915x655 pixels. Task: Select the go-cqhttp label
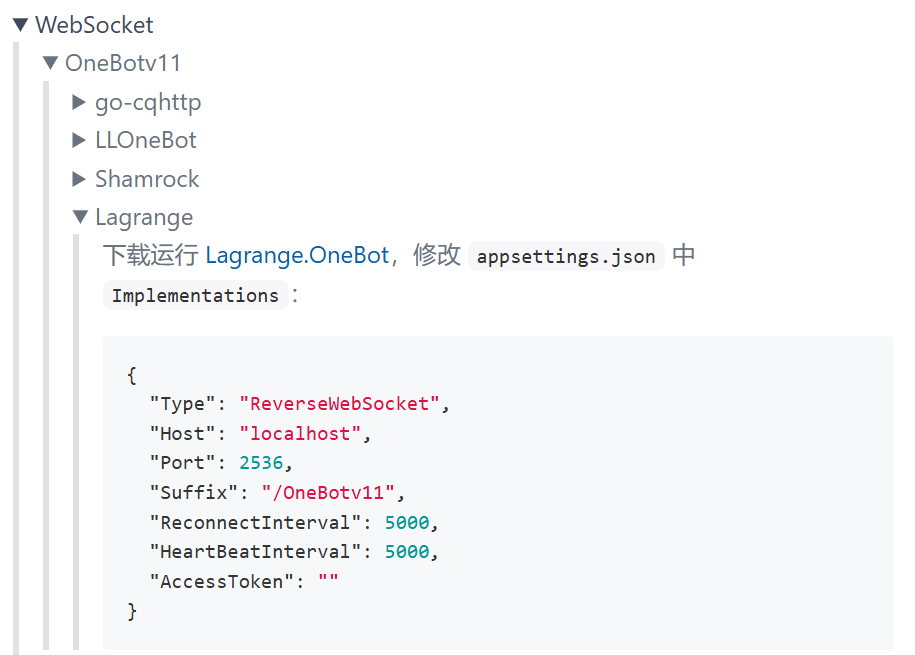click(148, 102)
